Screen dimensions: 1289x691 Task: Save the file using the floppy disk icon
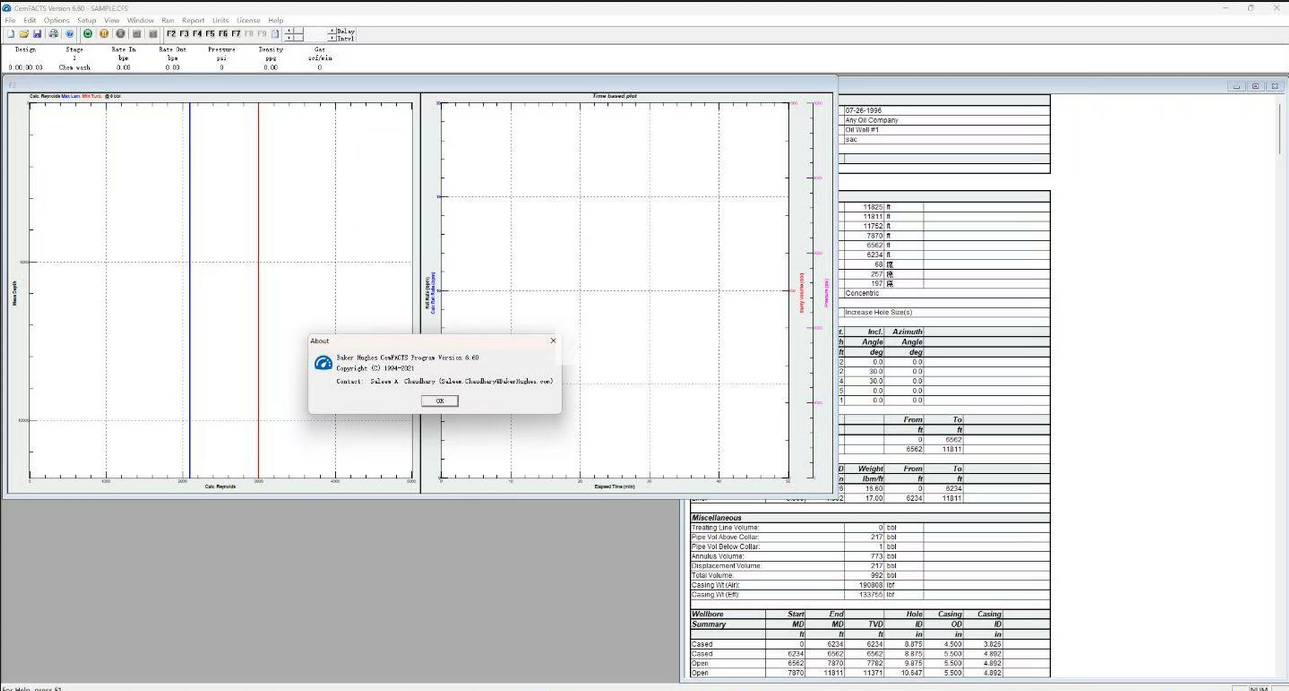38,34
